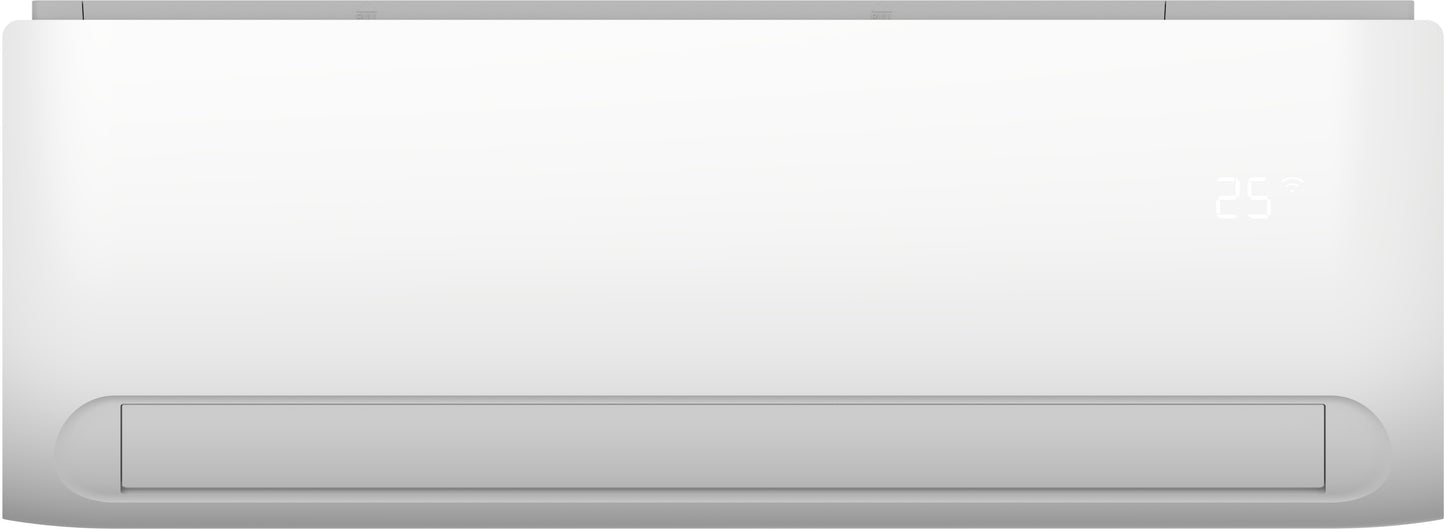
Task: Click the Wi-Fi indicator icon
Action: coord(1293,184)
